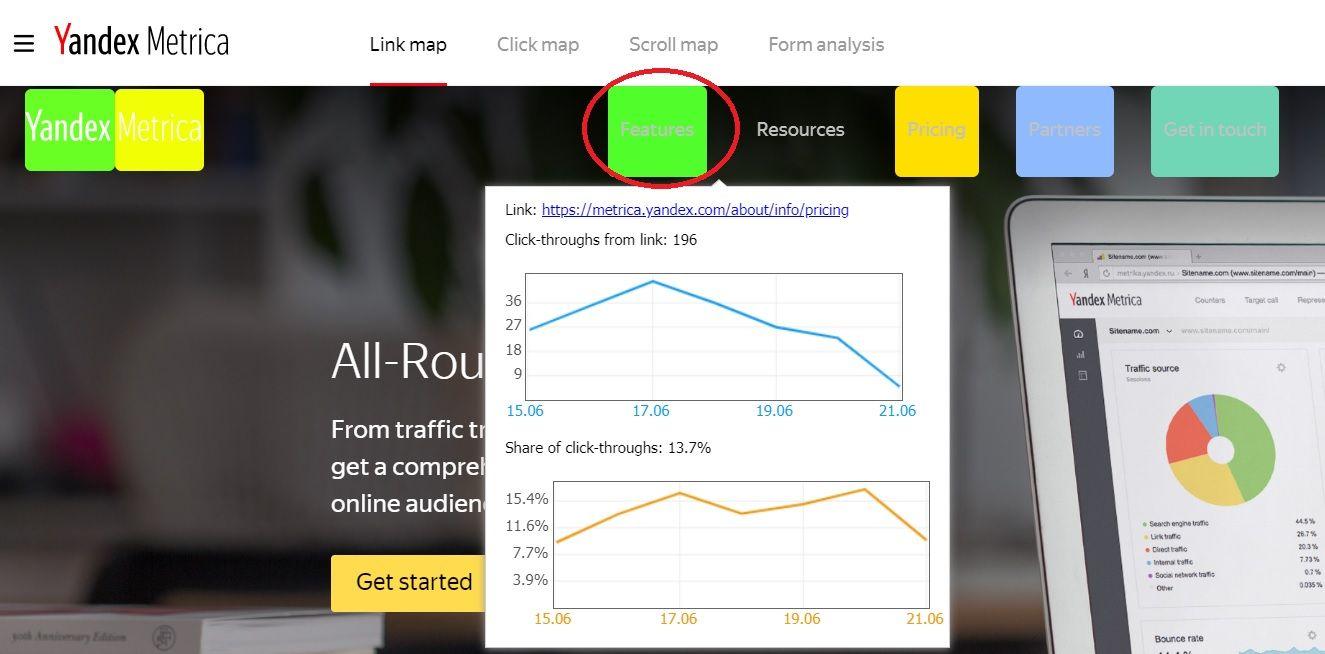Screen dimensions: 1325x654
Task: Click the gear icon beside Traffic source
Action: [1281, 368]
